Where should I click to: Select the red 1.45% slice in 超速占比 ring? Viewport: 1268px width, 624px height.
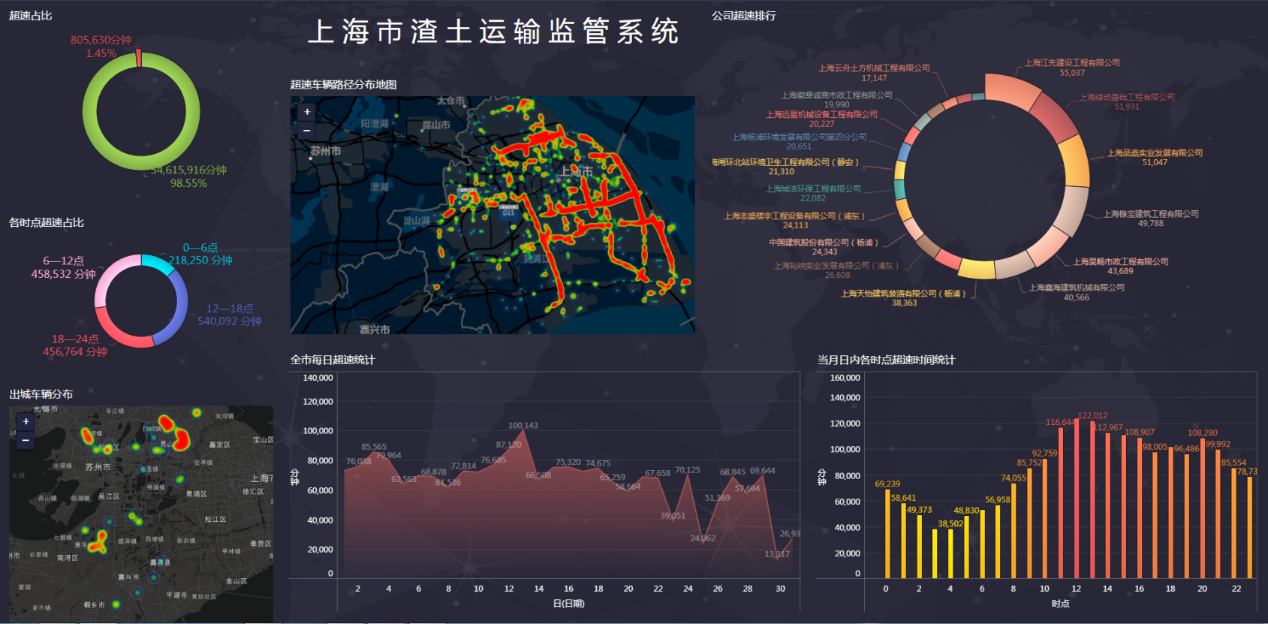tap(139, 57)
